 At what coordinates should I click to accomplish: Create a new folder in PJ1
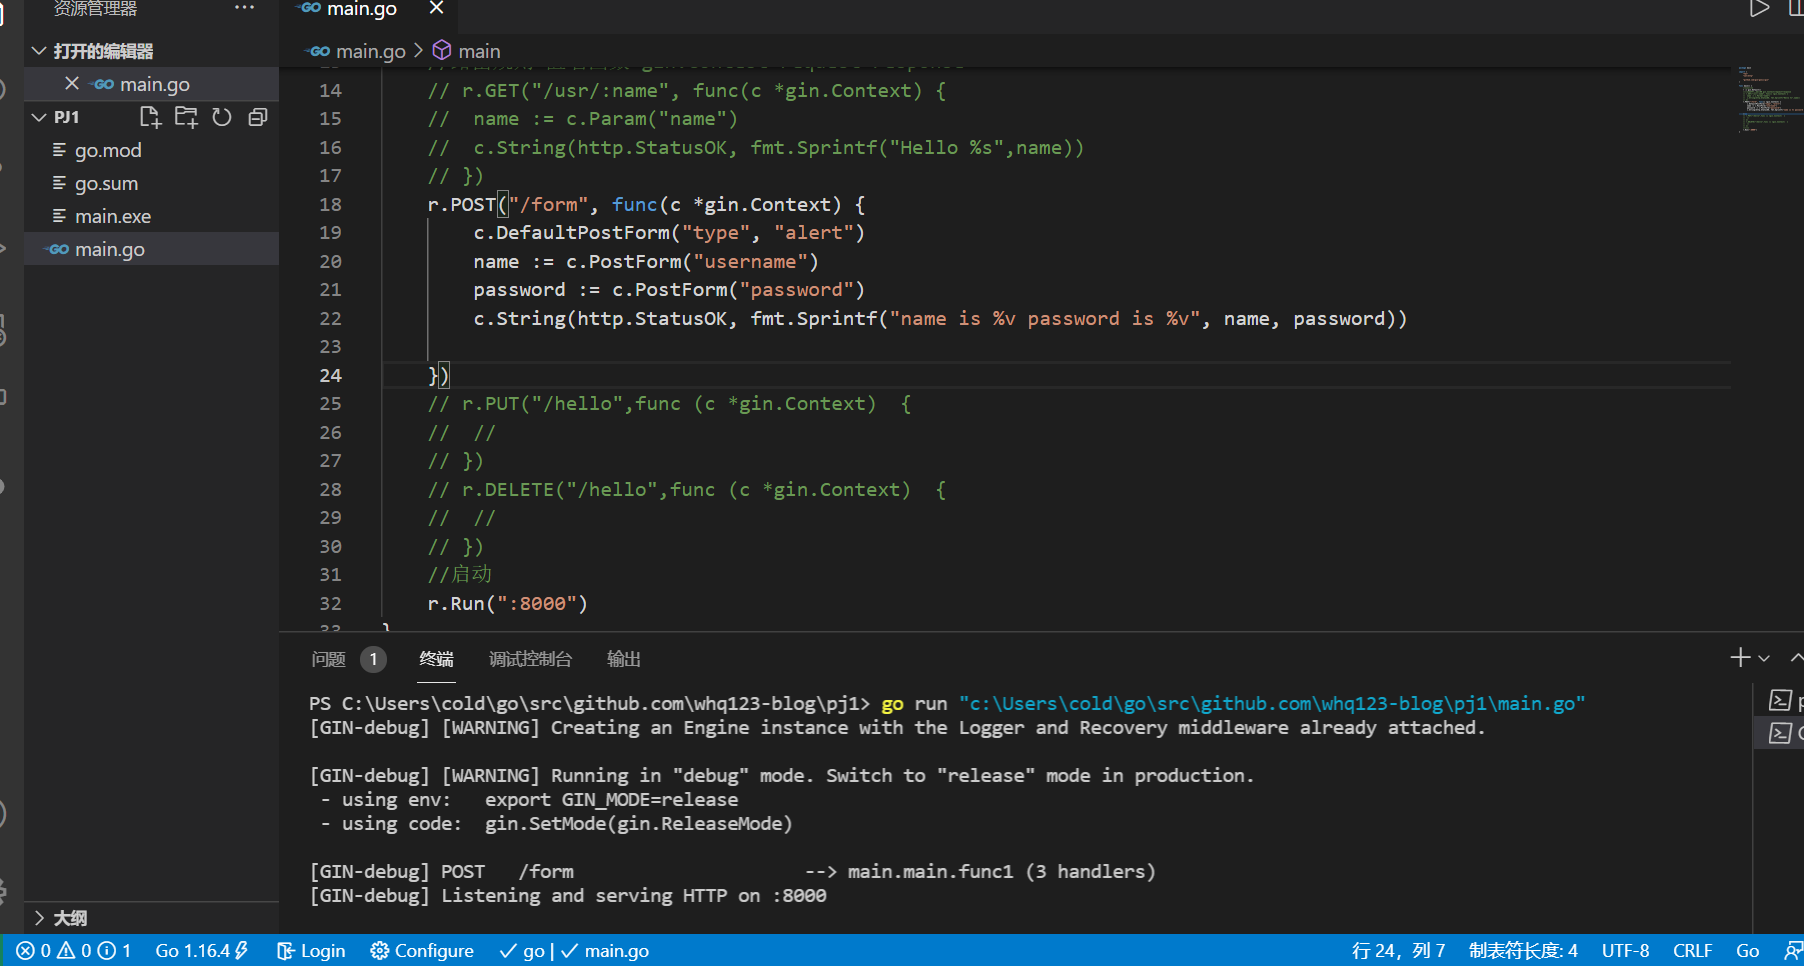pos(186,116)
